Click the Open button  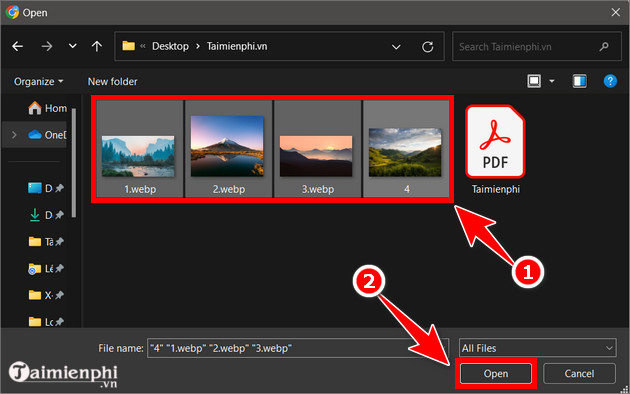coord(495,374)
